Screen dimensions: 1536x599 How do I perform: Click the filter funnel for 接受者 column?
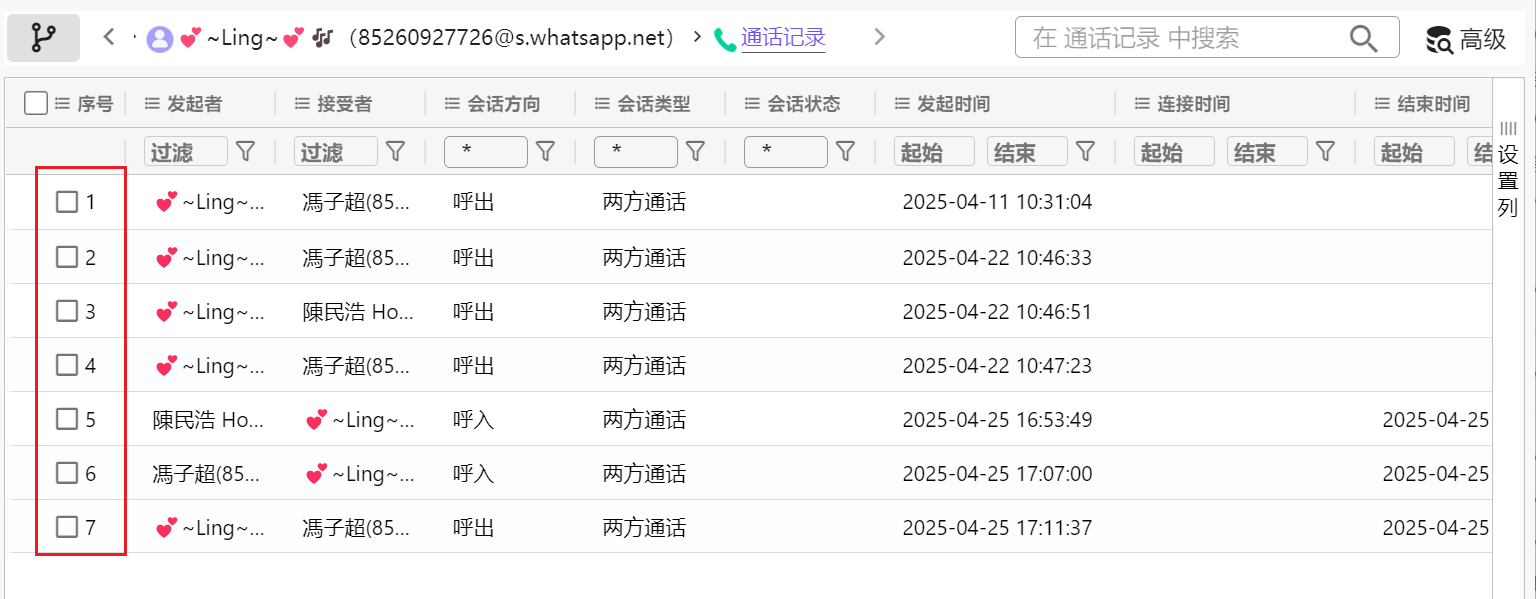[x=395, y=151]
